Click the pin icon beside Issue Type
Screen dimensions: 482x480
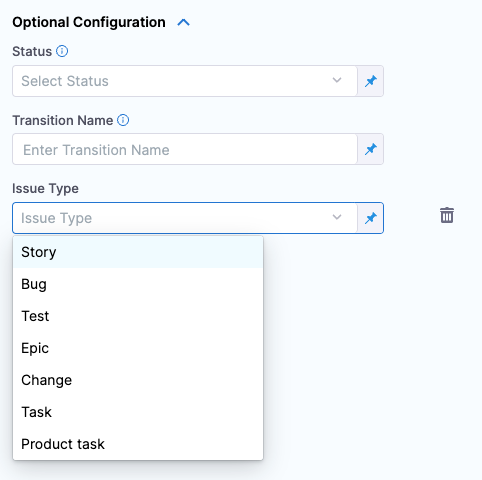pos(371,218)
